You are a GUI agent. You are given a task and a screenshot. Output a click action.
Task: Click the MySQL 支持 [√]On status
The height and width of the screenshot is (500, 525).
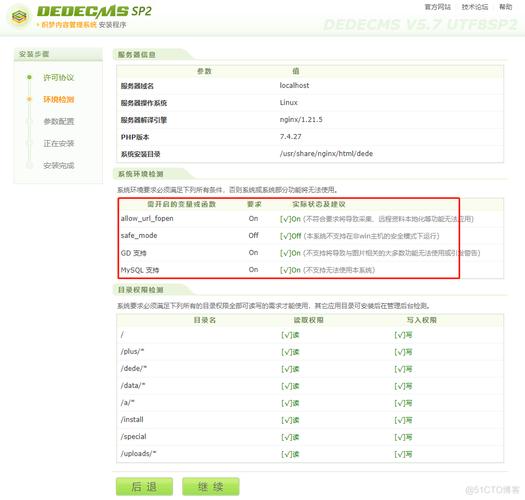point(290,270)
